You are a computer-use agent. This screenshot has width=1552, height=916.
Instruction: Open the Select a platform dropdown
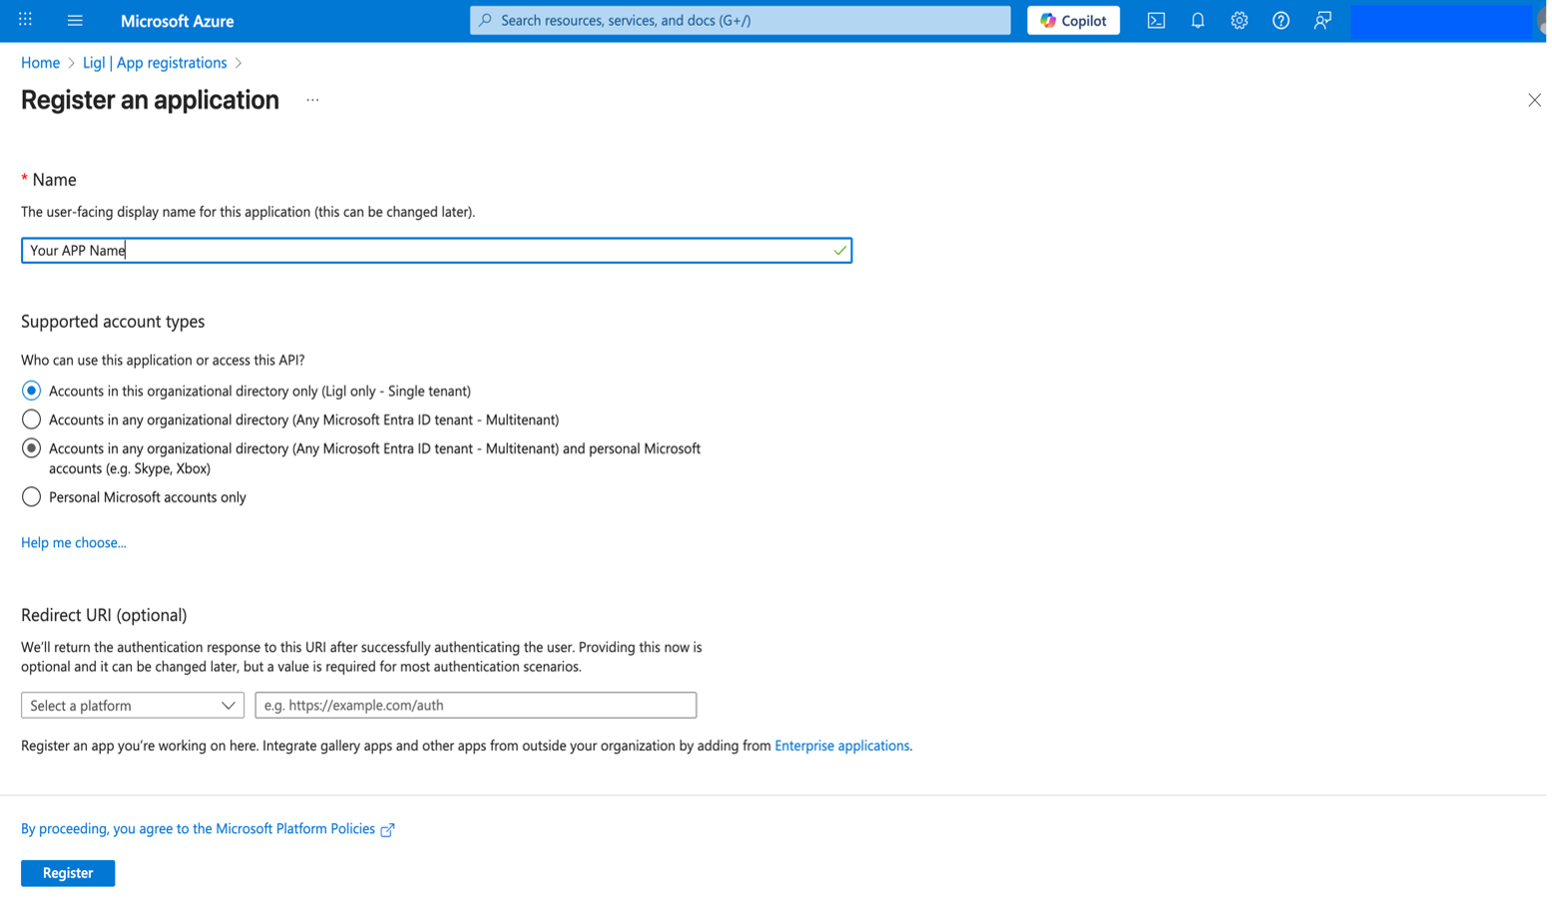click(132, 705)
